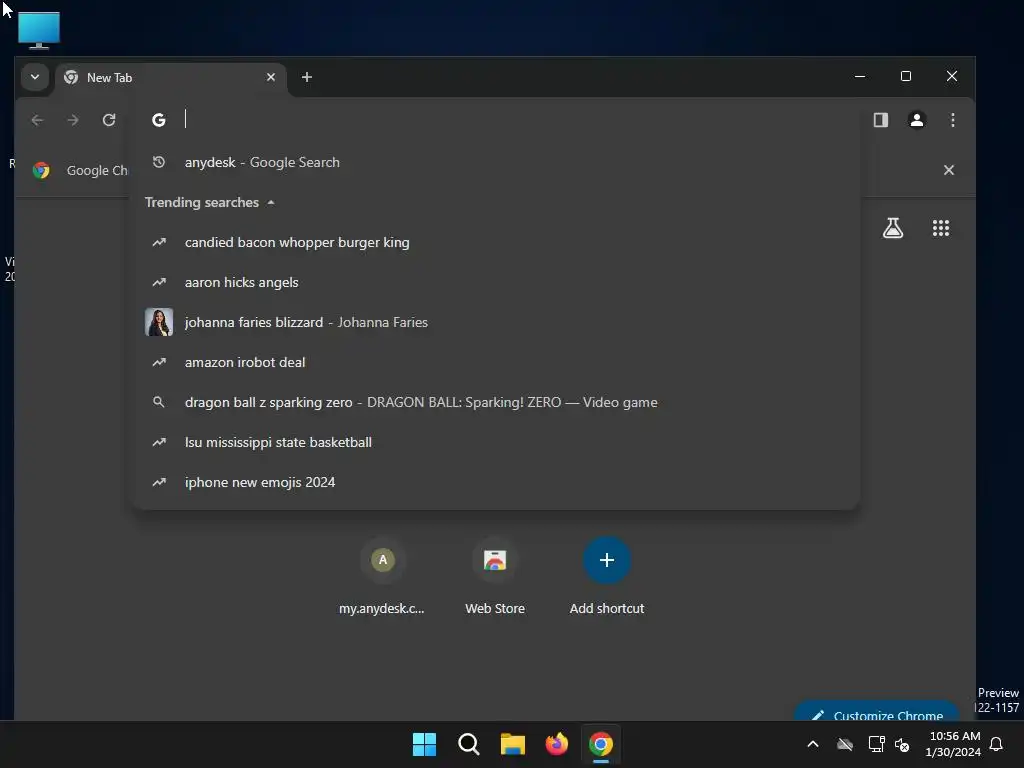This screenshot has width=1024, height=768.
Task: Open File Explorer from the taskbar
Action: pyautogui.click(x=513, y=744)
